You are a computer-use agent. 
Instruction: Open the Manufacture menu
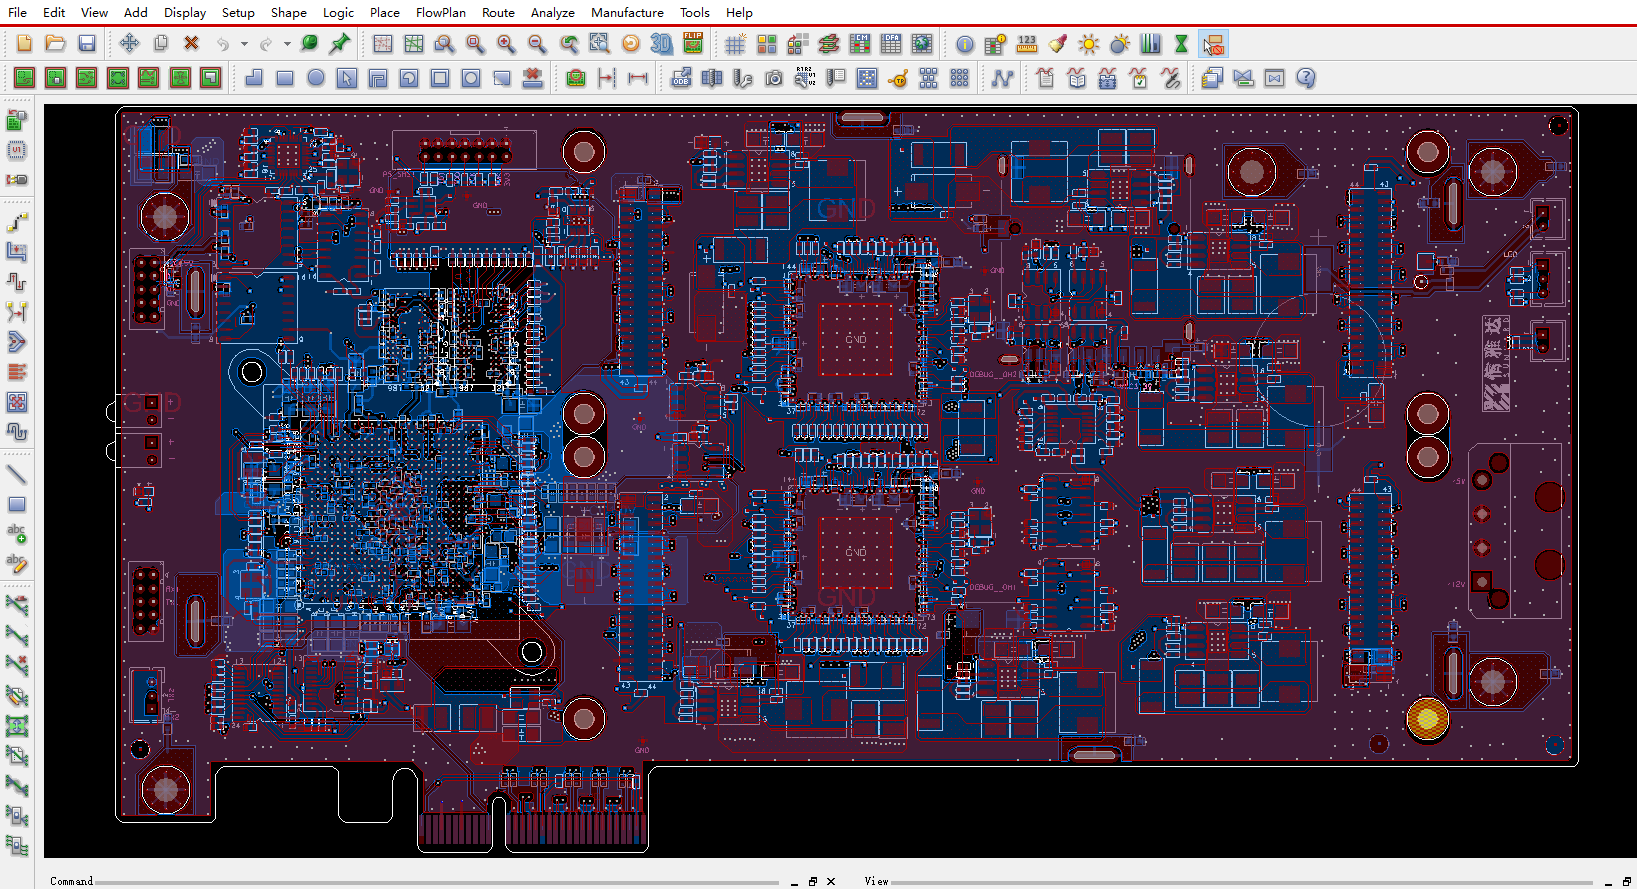(627, 12)
